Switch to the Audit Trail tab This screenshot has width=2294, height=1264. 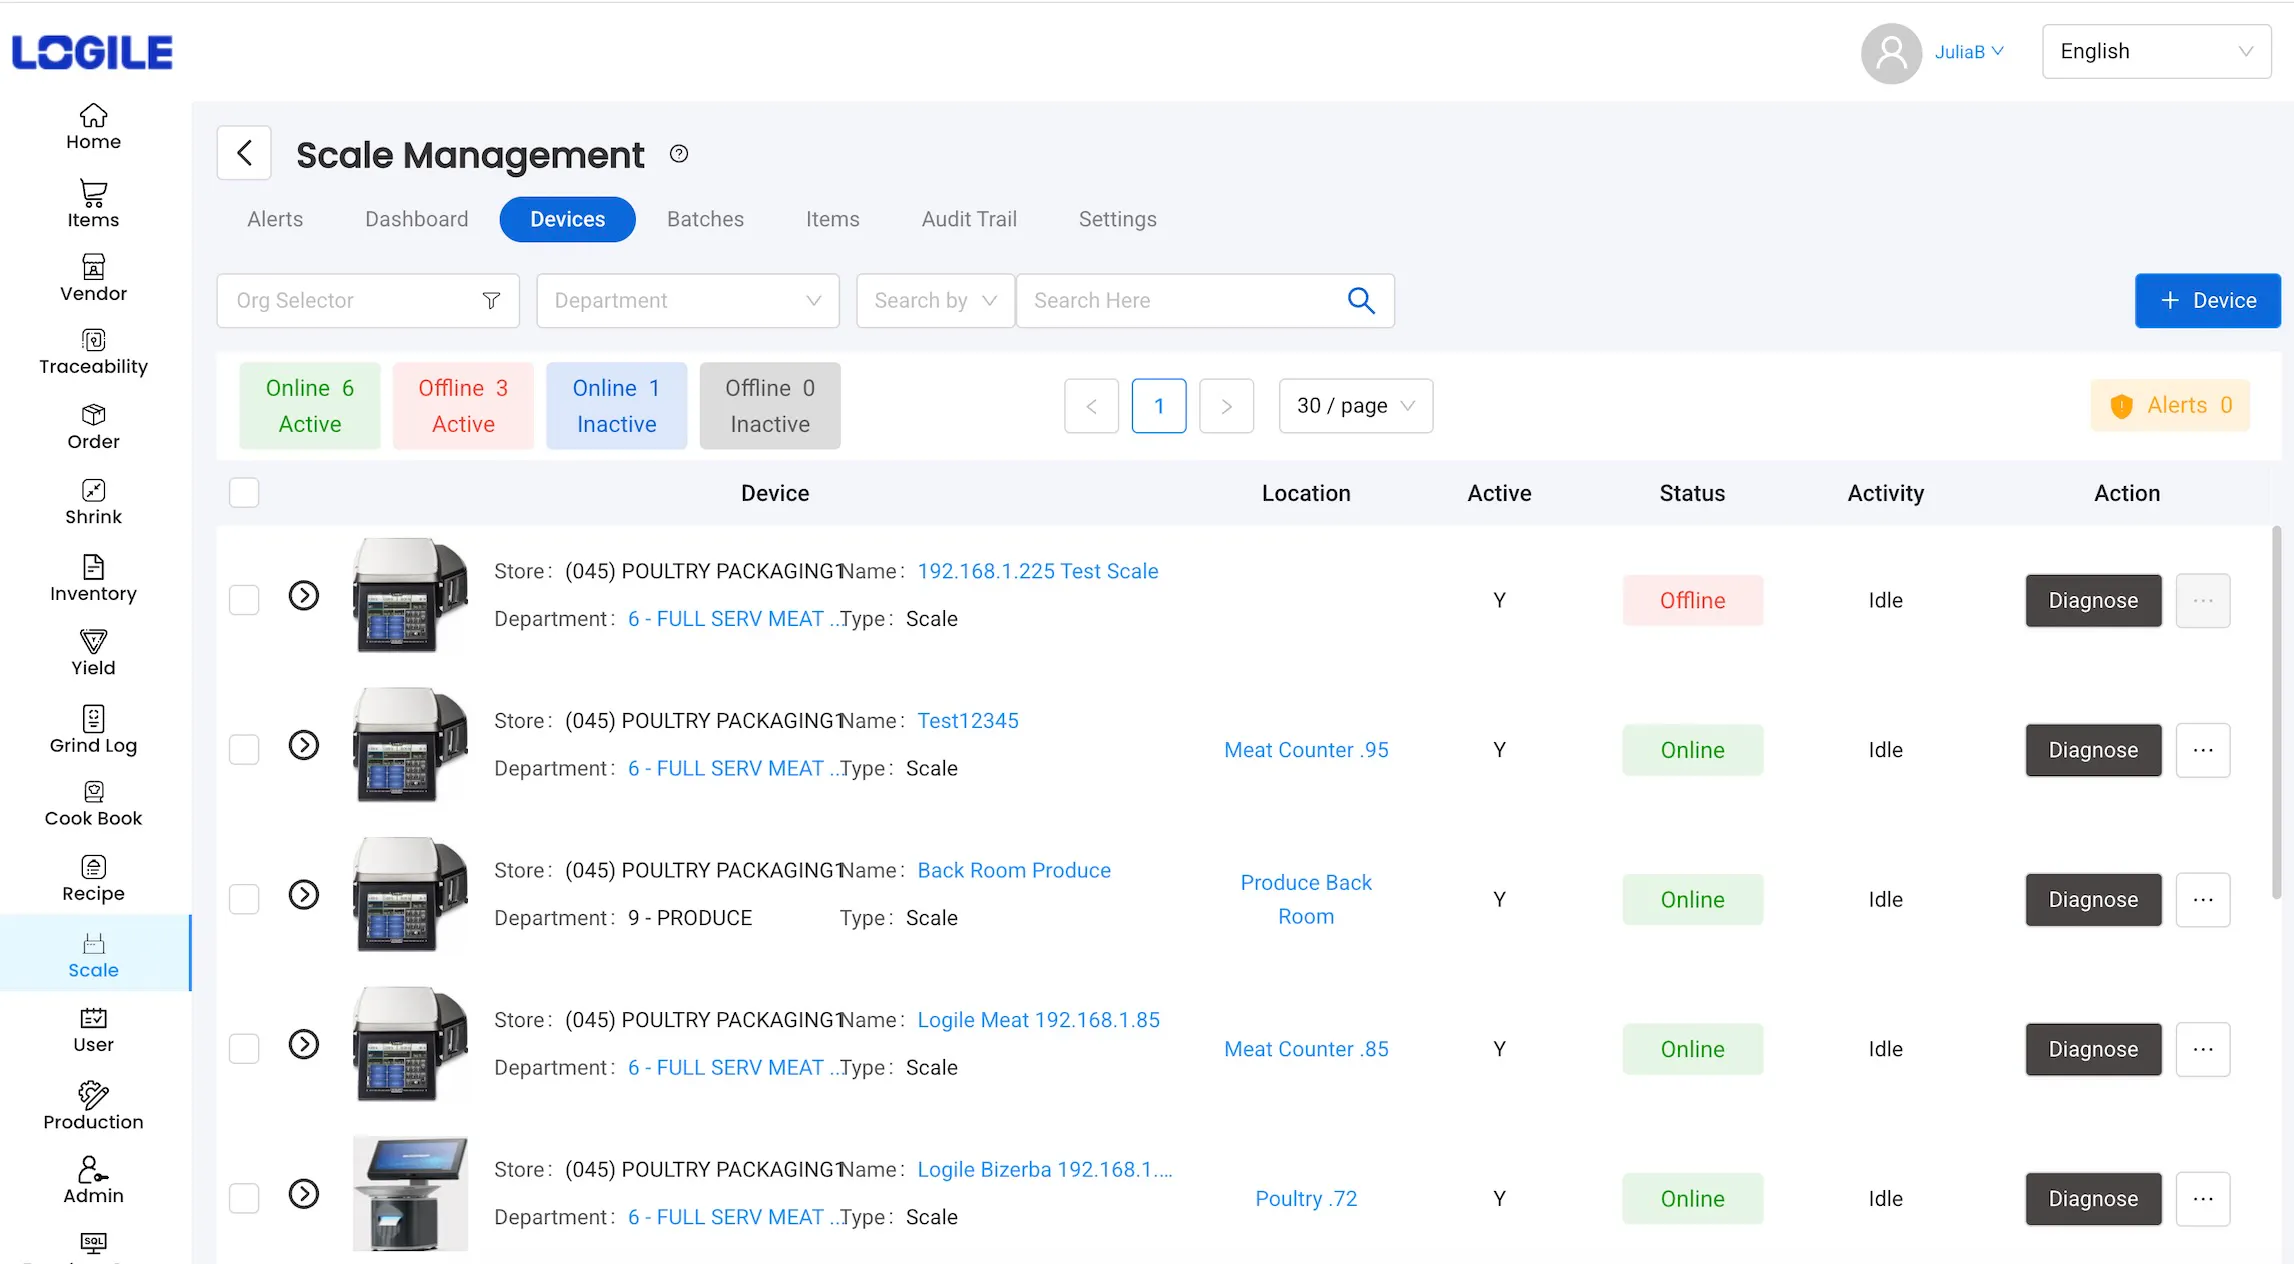pos(969,219)
